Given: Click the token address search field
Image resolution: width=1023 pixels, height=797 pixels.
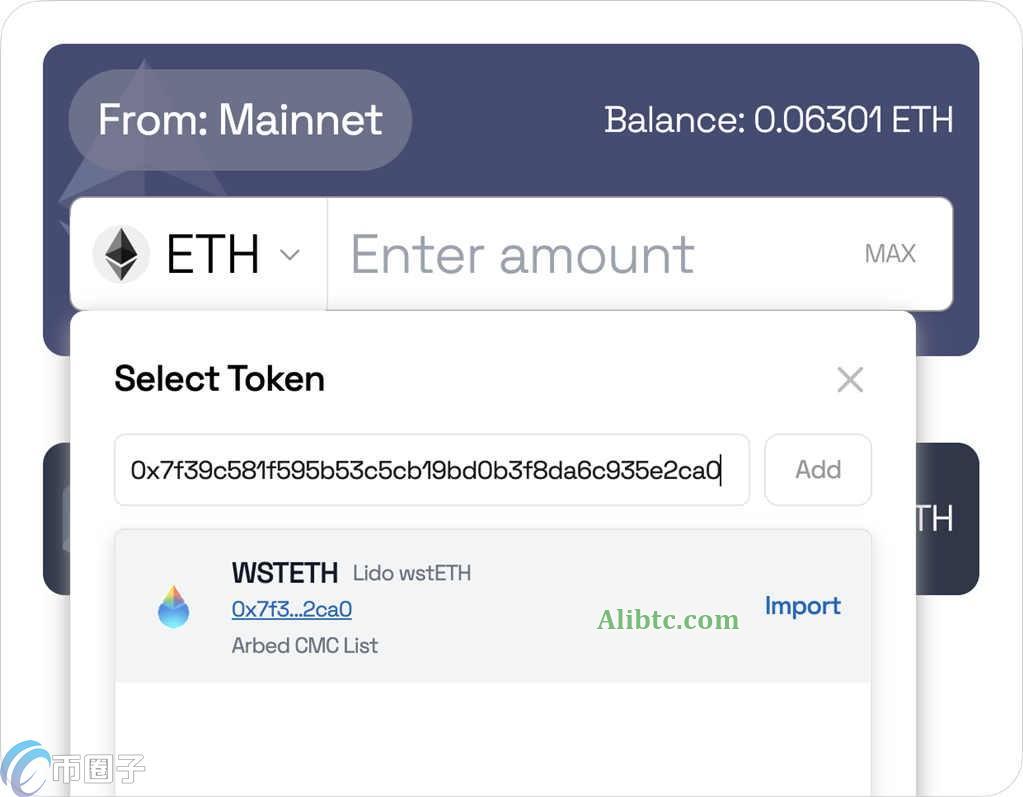Looking at the screenshot, I should tap(431, 470).
